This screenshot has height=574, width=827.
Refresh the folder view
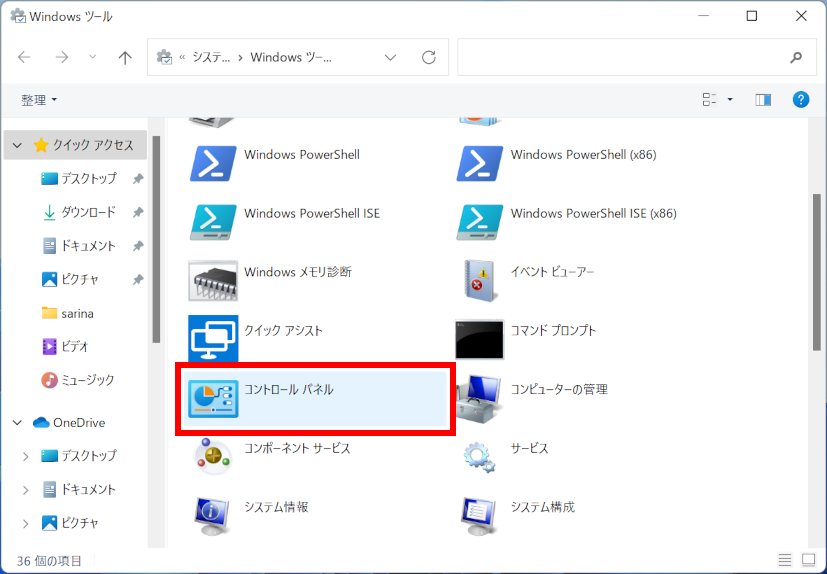pyautogui.click(x=429, y=57)
